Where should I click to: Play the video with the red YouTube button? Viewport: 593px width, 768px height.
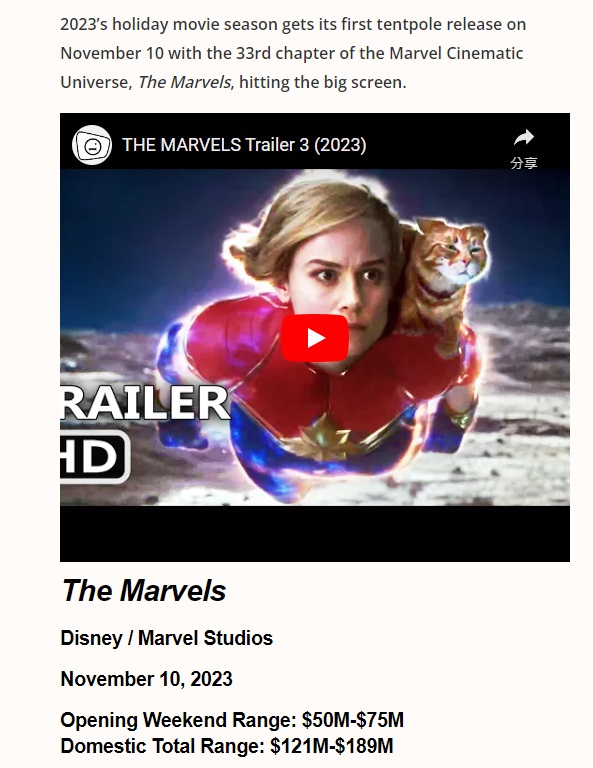tap(315, 338)
